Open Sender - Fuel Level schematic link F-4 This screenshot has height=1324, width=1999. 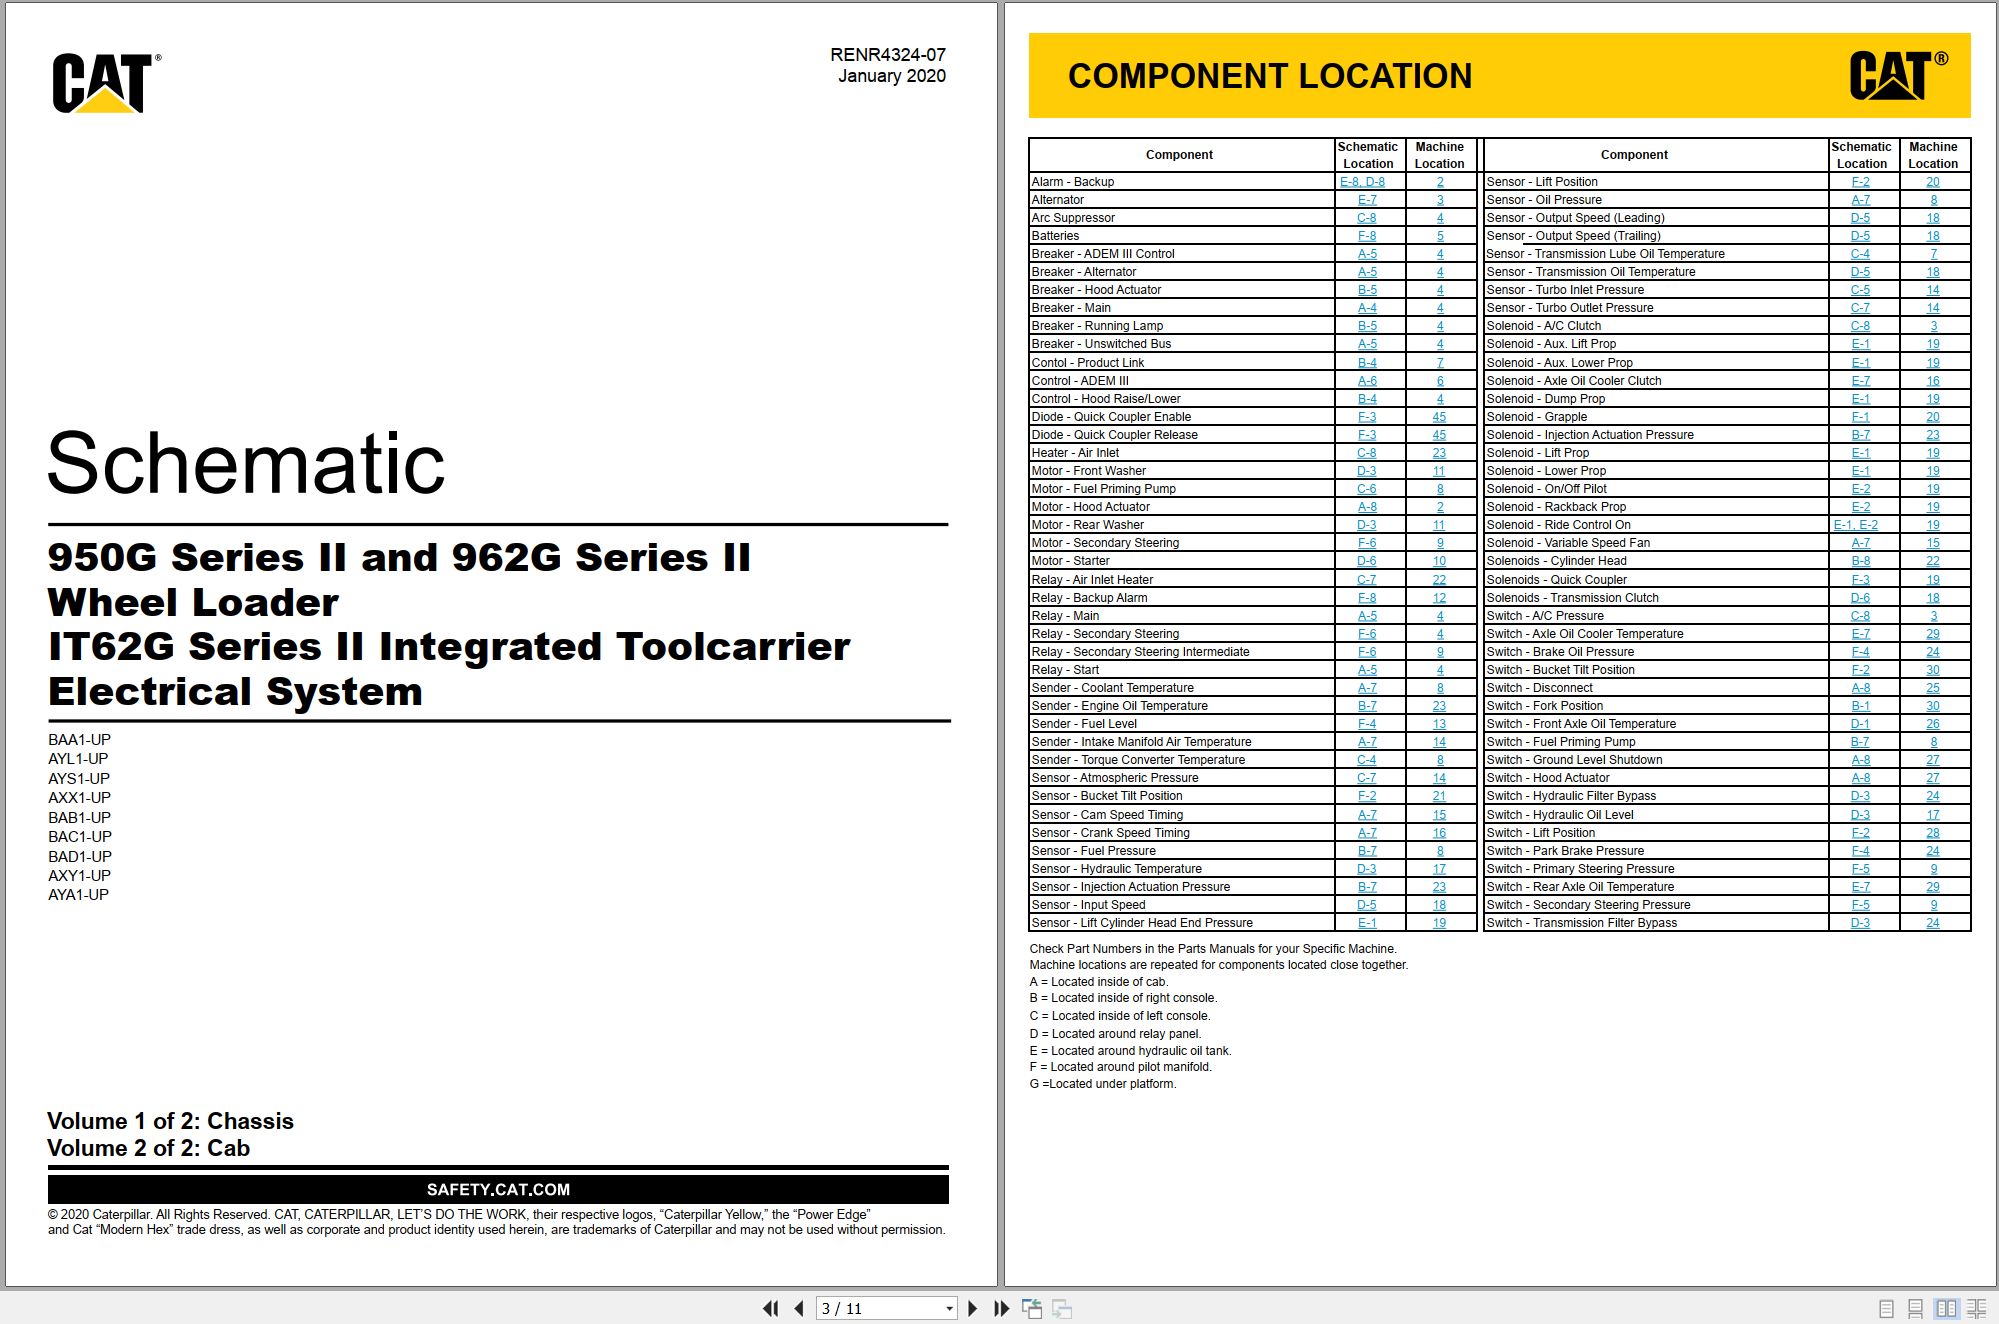[1367, 724]
